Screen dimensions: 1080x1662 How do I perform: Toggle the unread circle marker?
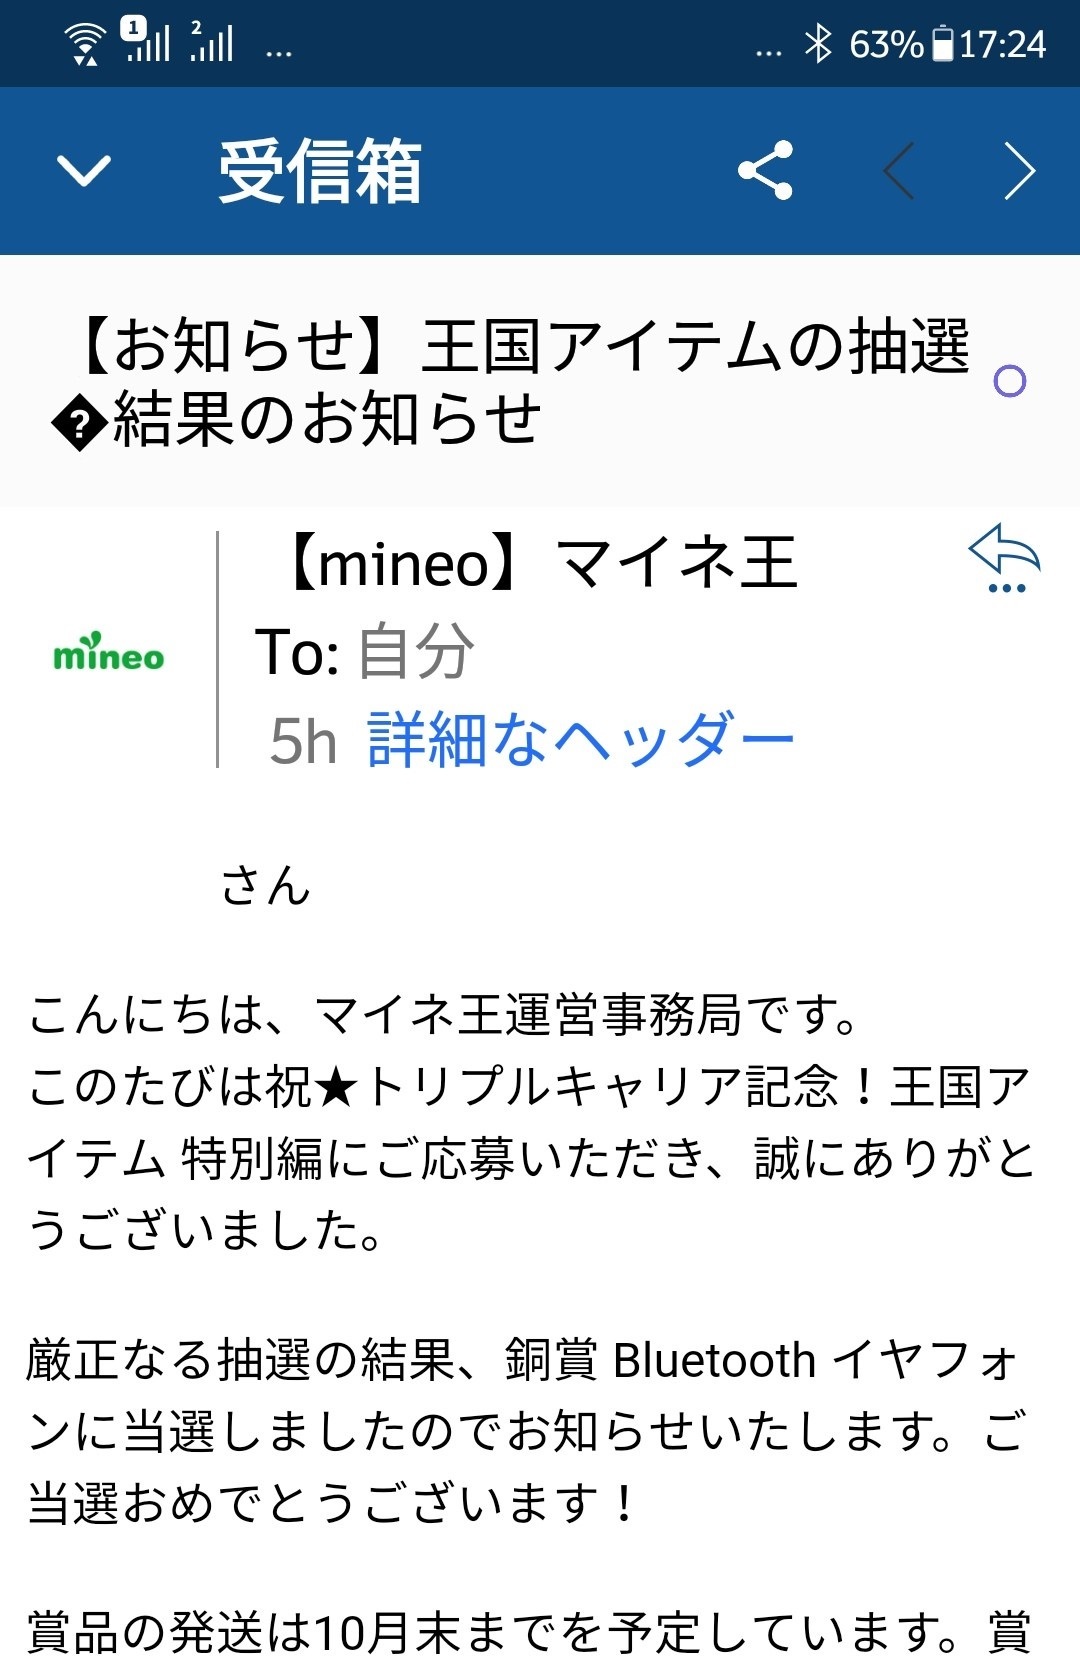pyautogui.click(x=1010, y=381)
